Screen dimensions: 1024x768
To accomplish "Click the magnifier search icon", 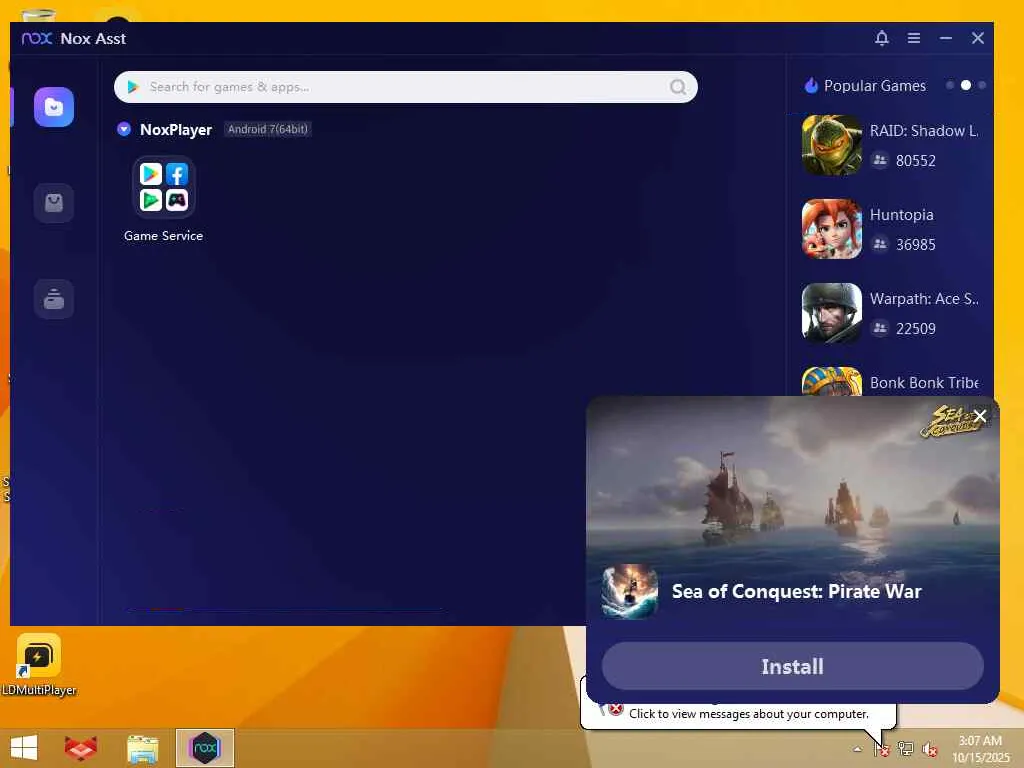I will (x=678, y=87).
